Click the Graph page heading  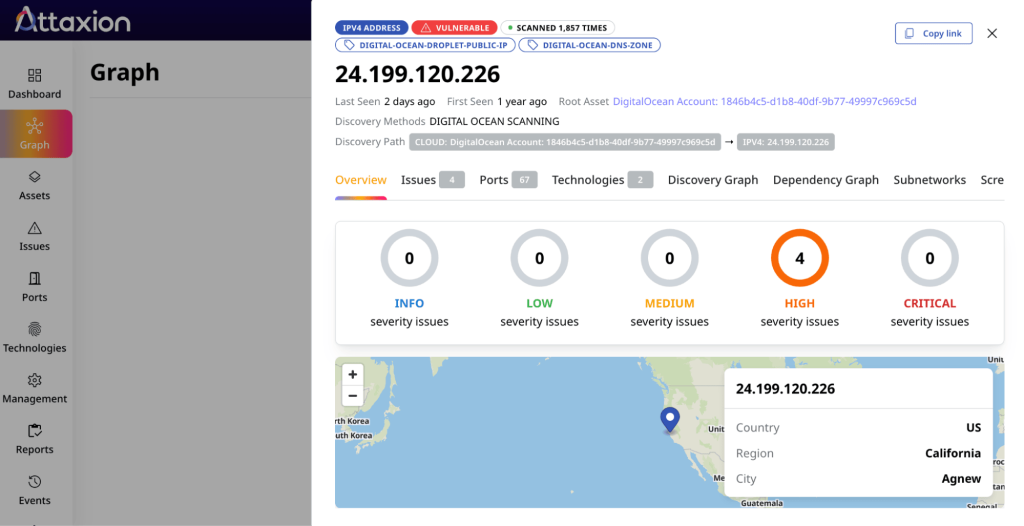pos(125,73)
